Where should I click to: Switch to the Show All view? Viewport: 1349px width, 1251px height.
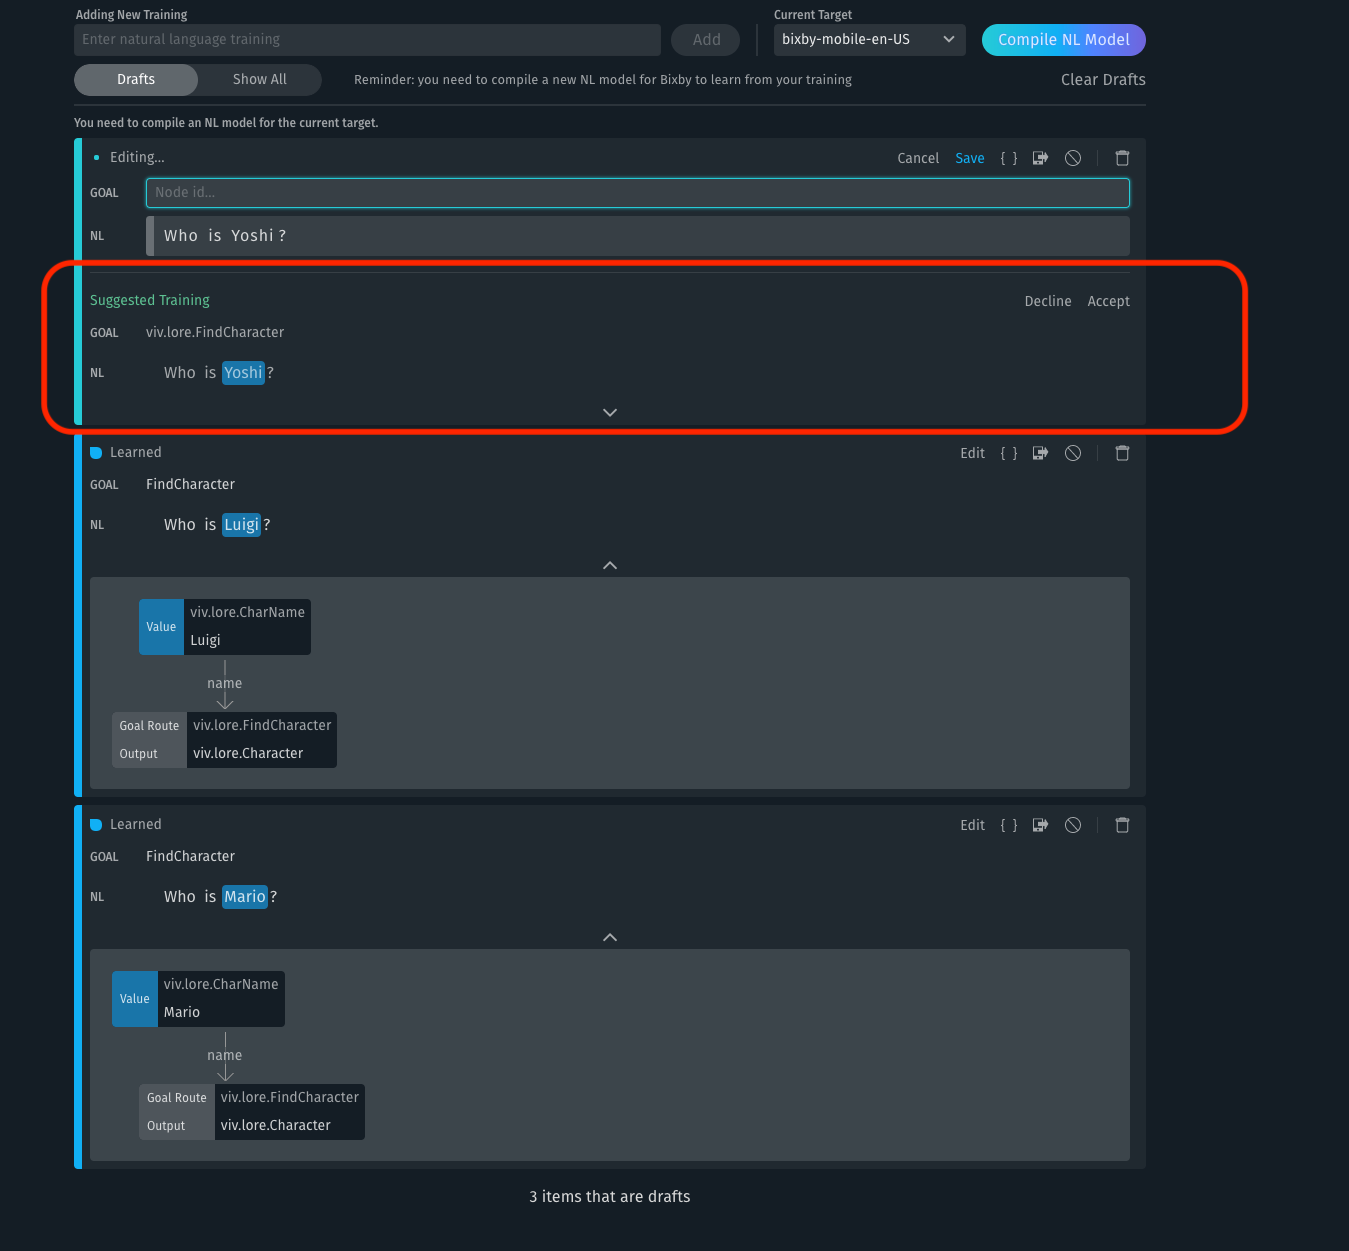click(260, 80)
